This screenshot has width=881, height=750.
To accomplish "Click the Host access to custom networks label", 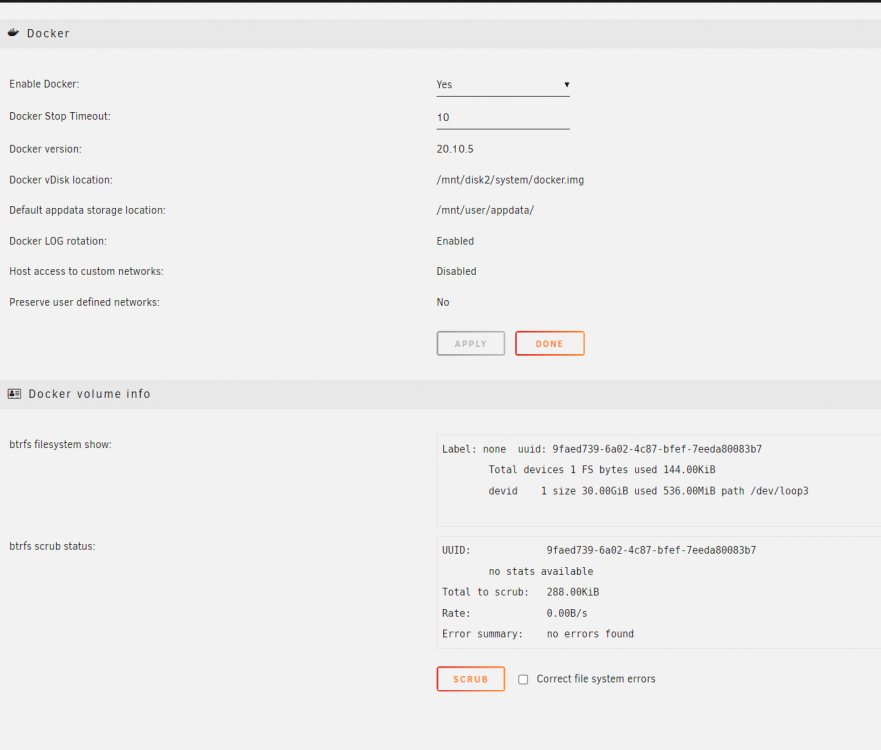I will (87, 271).
